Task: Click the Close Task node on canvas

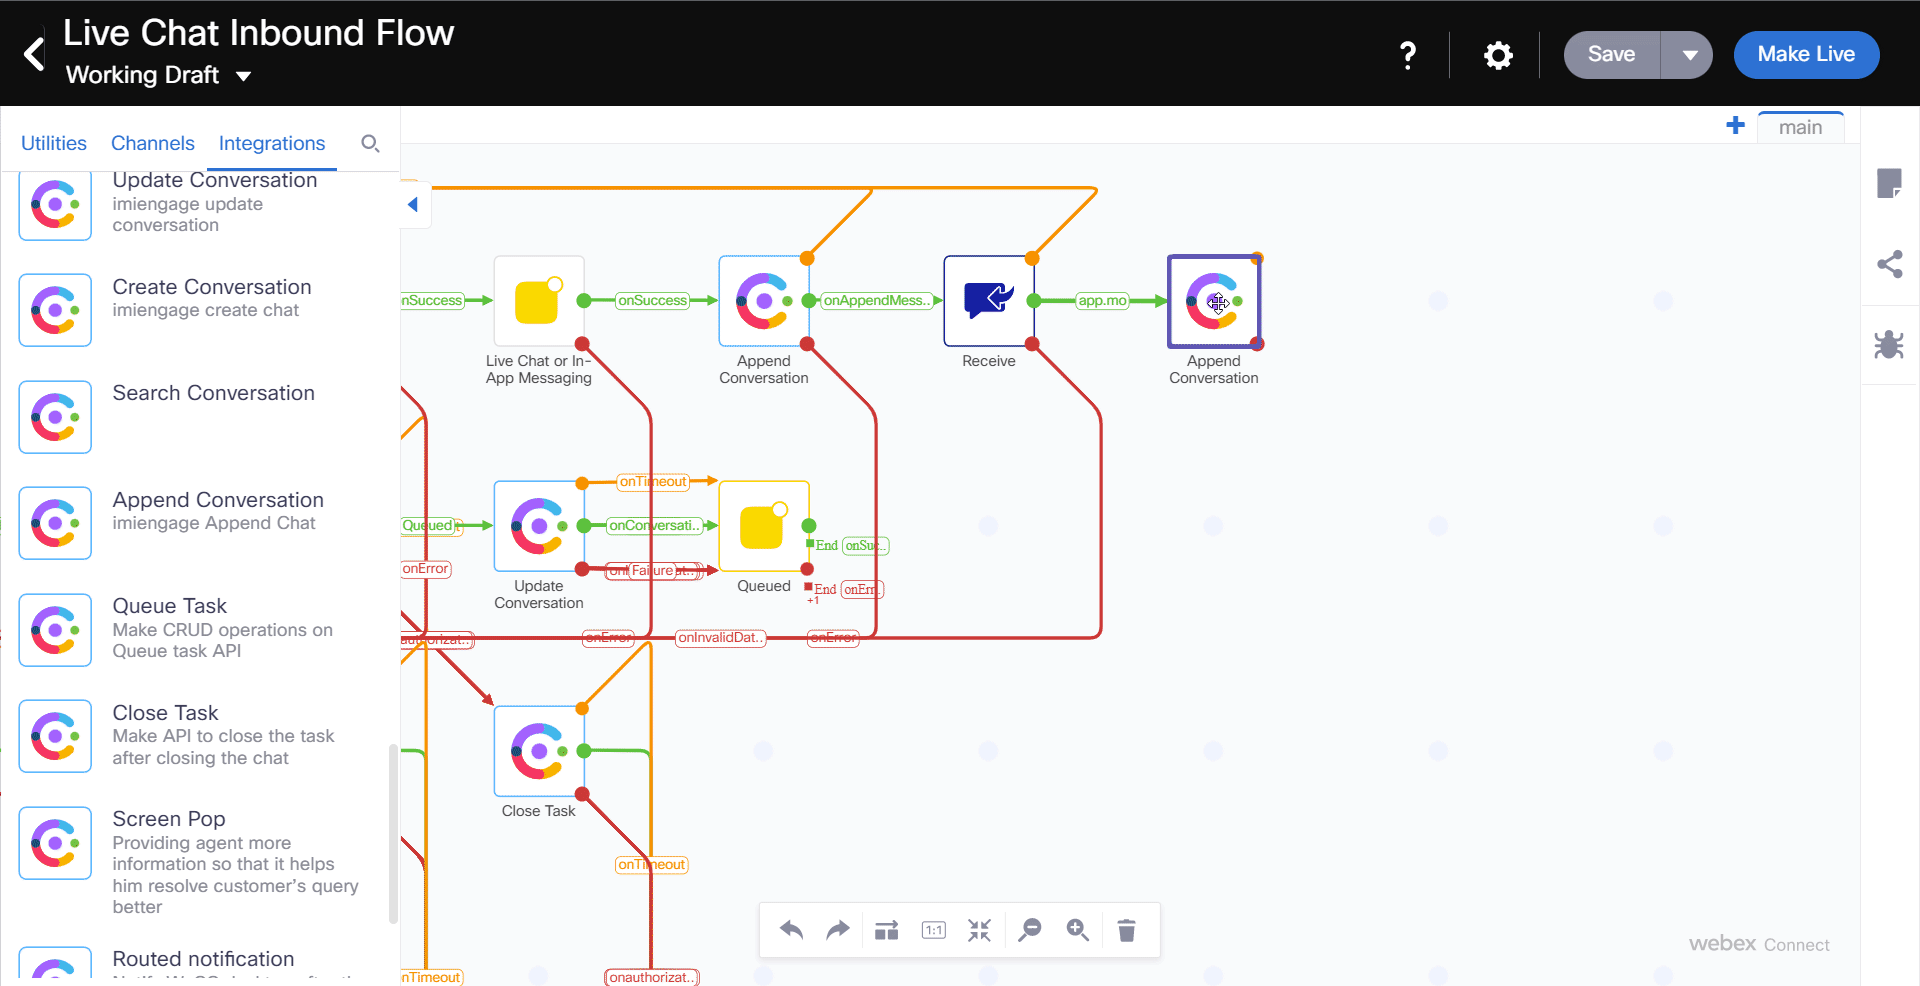Action: tap(539, 751)
